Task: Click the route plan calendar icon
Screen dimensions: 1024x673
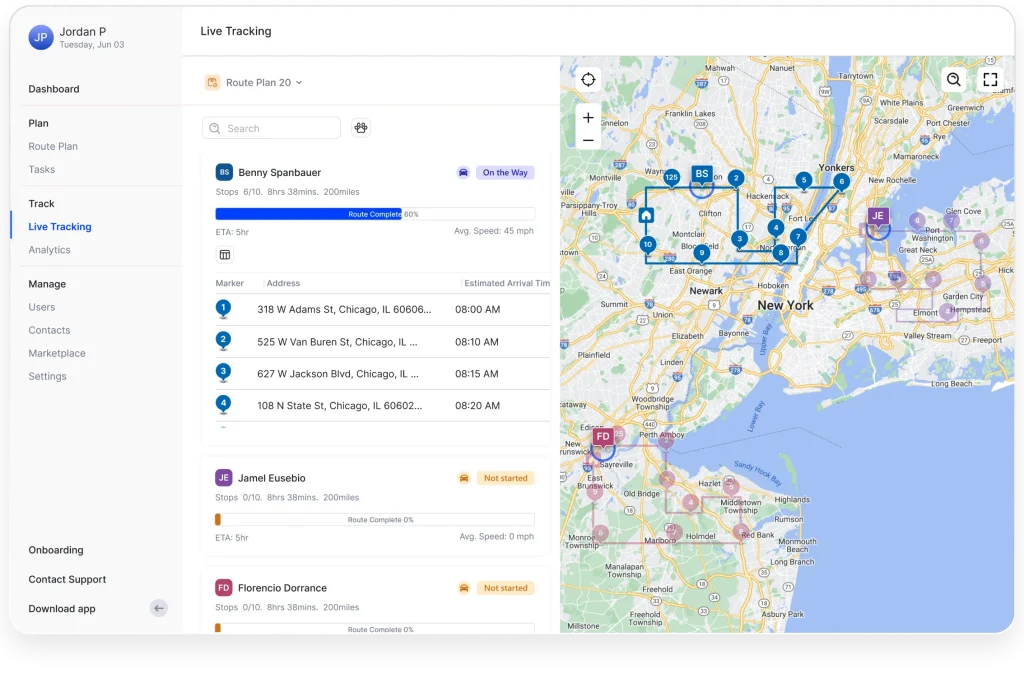Action: click(212, 82)
